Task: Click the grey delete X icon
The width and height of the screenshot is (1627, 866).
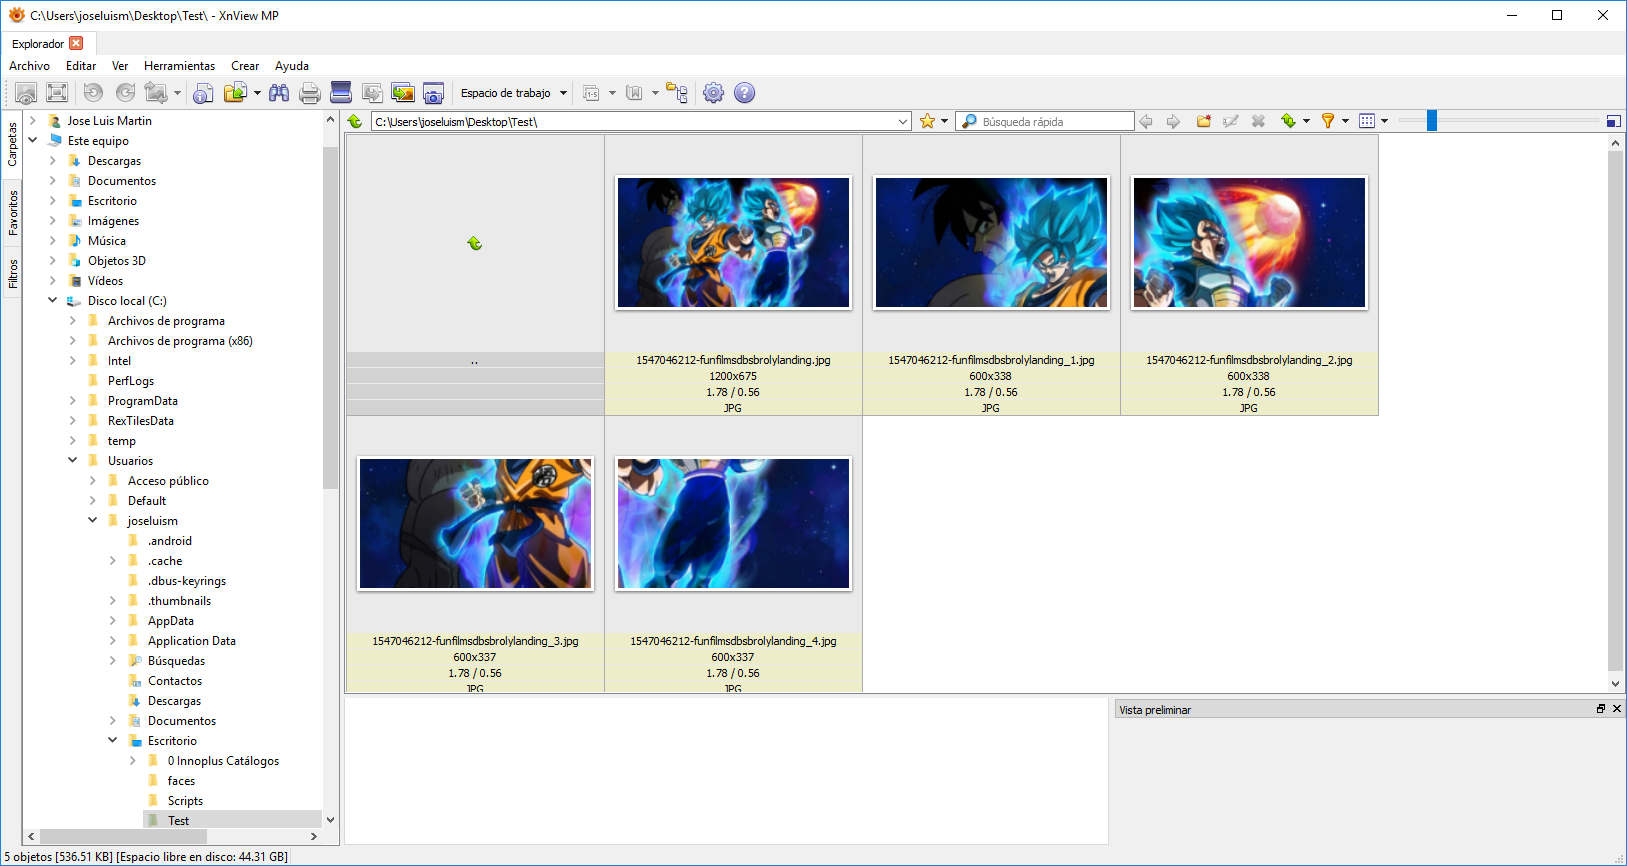Action: click(x=1259, y=121)
